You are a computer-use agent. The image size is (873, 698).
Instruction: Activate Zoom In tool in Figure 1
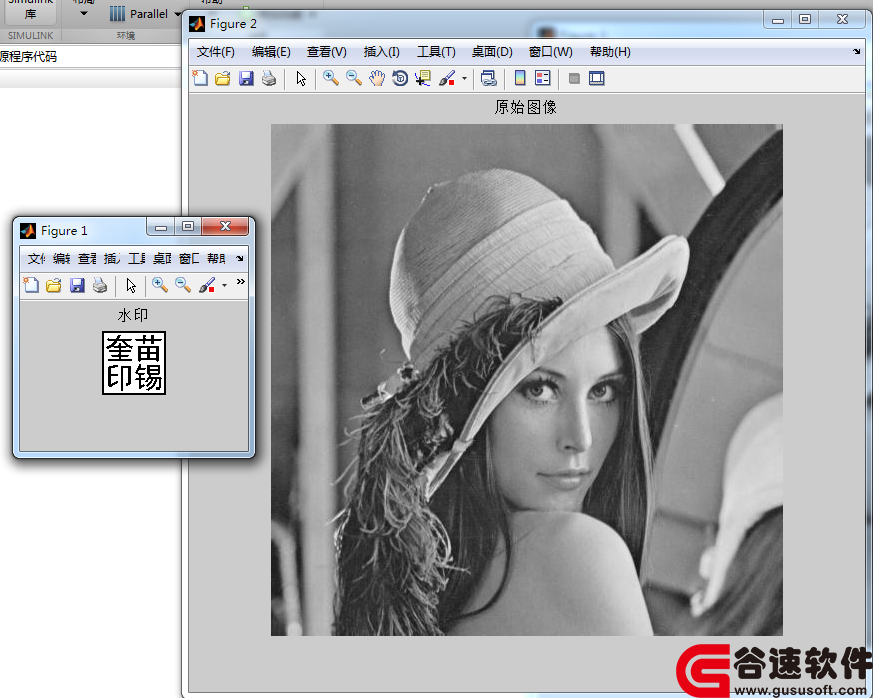(160, 285)
